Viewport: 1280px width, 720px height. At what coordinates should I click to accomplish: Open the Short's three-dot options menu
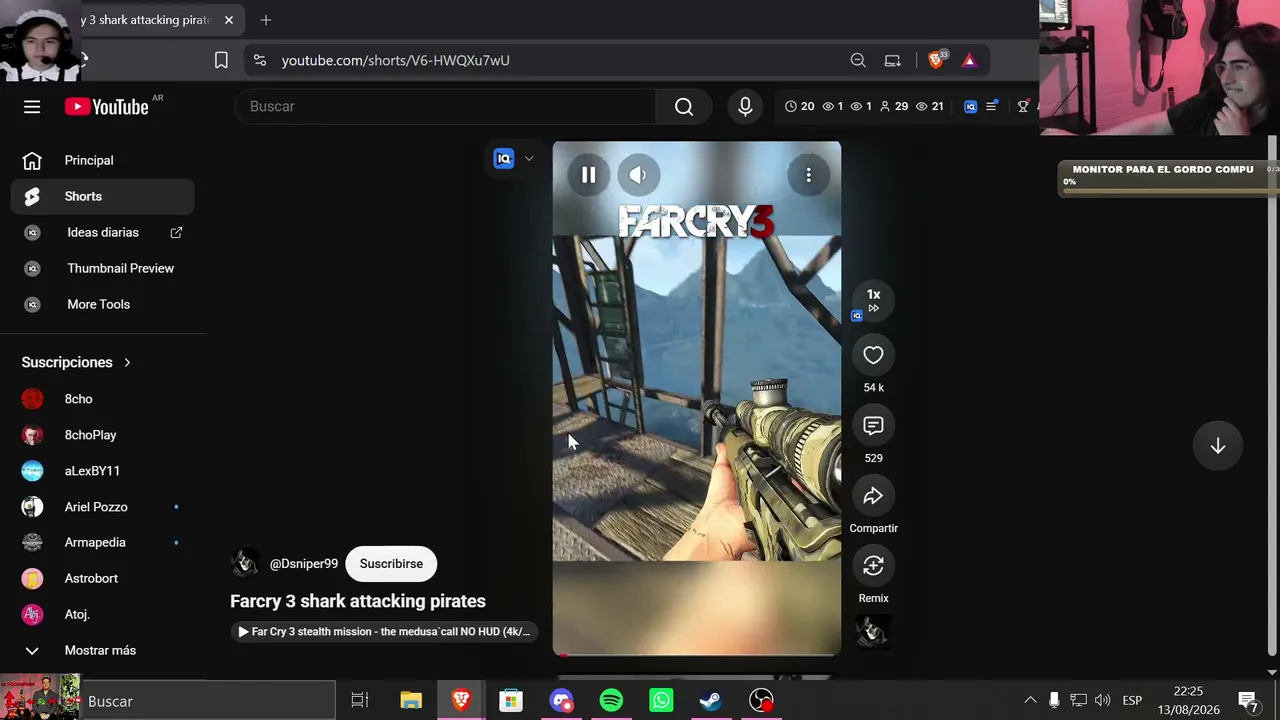808,175
